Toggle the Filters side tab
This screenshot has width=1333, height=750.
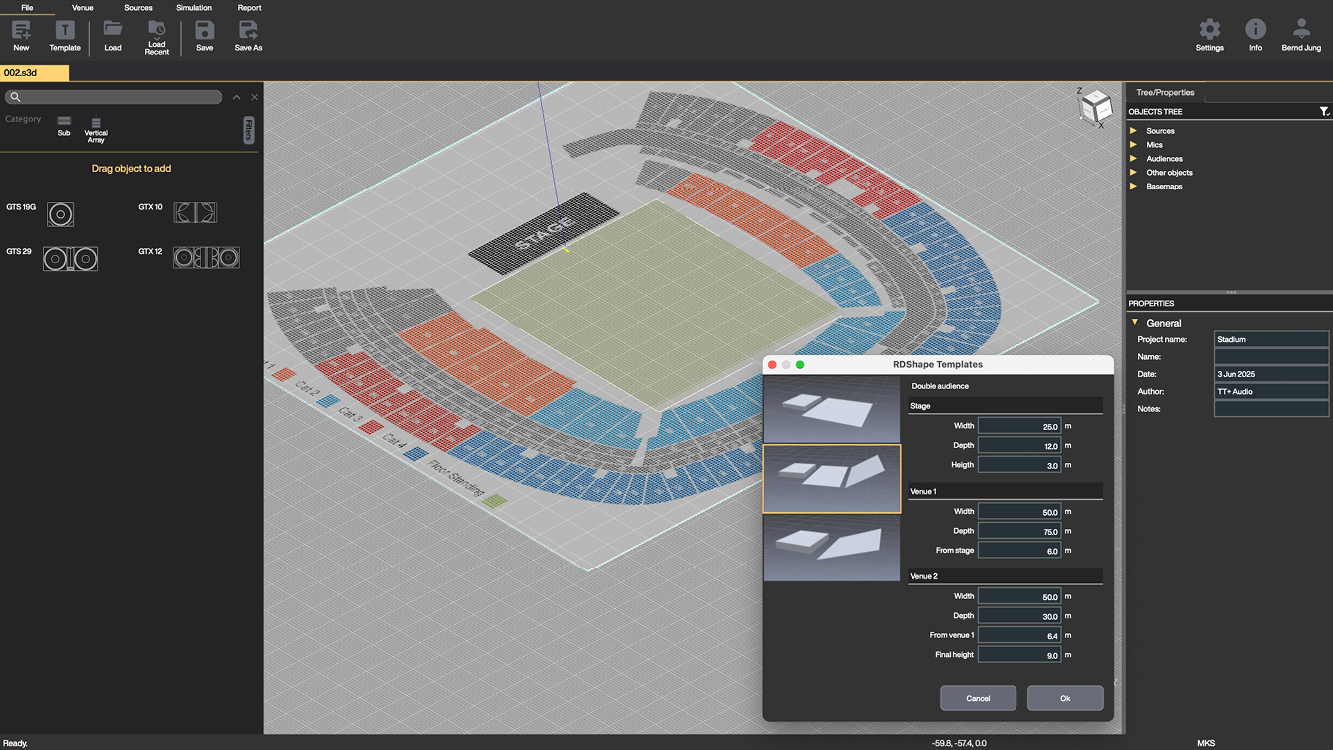click(x=249, y=131)
